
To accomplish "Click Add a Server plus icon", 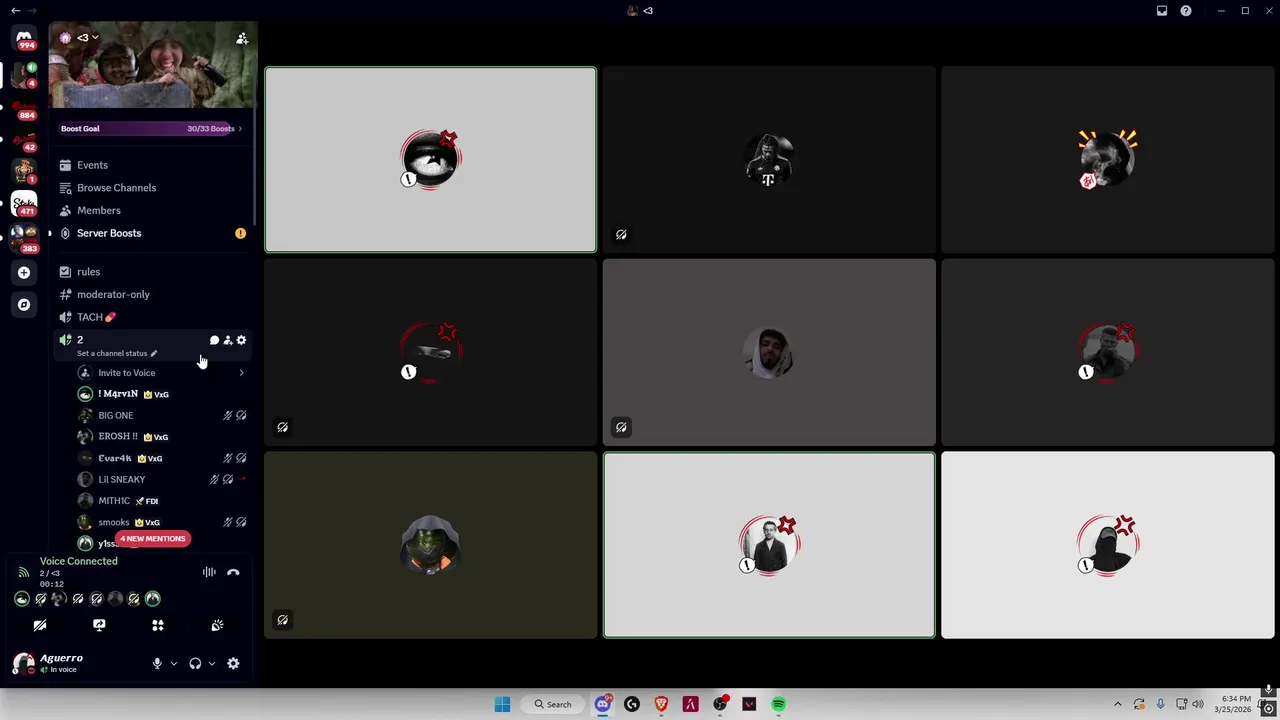I will (24, 272).
